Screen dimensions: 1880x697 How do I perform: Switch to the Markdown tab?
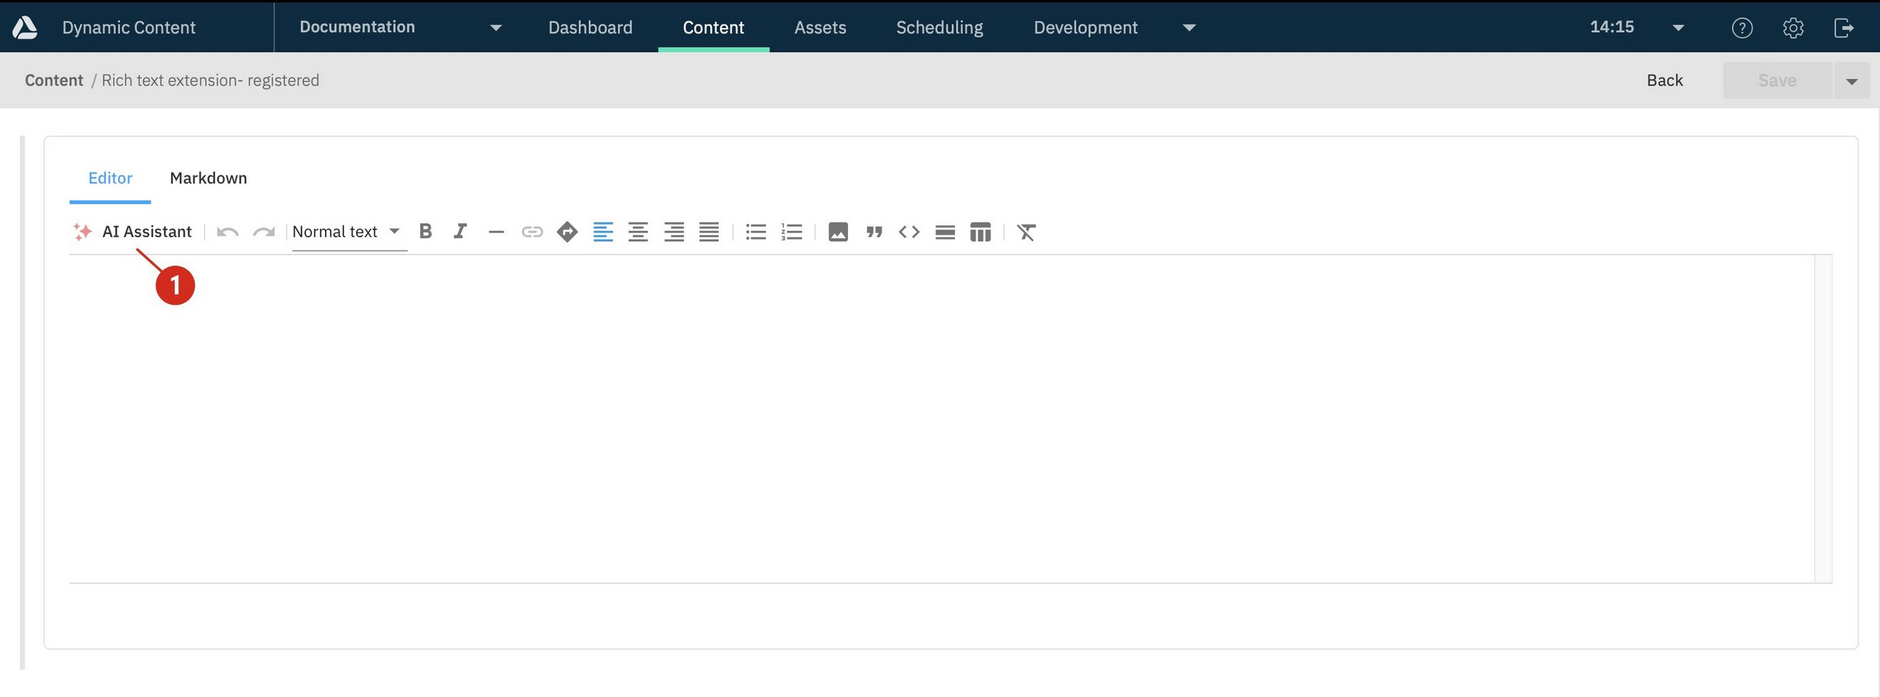tap(208, 178)
